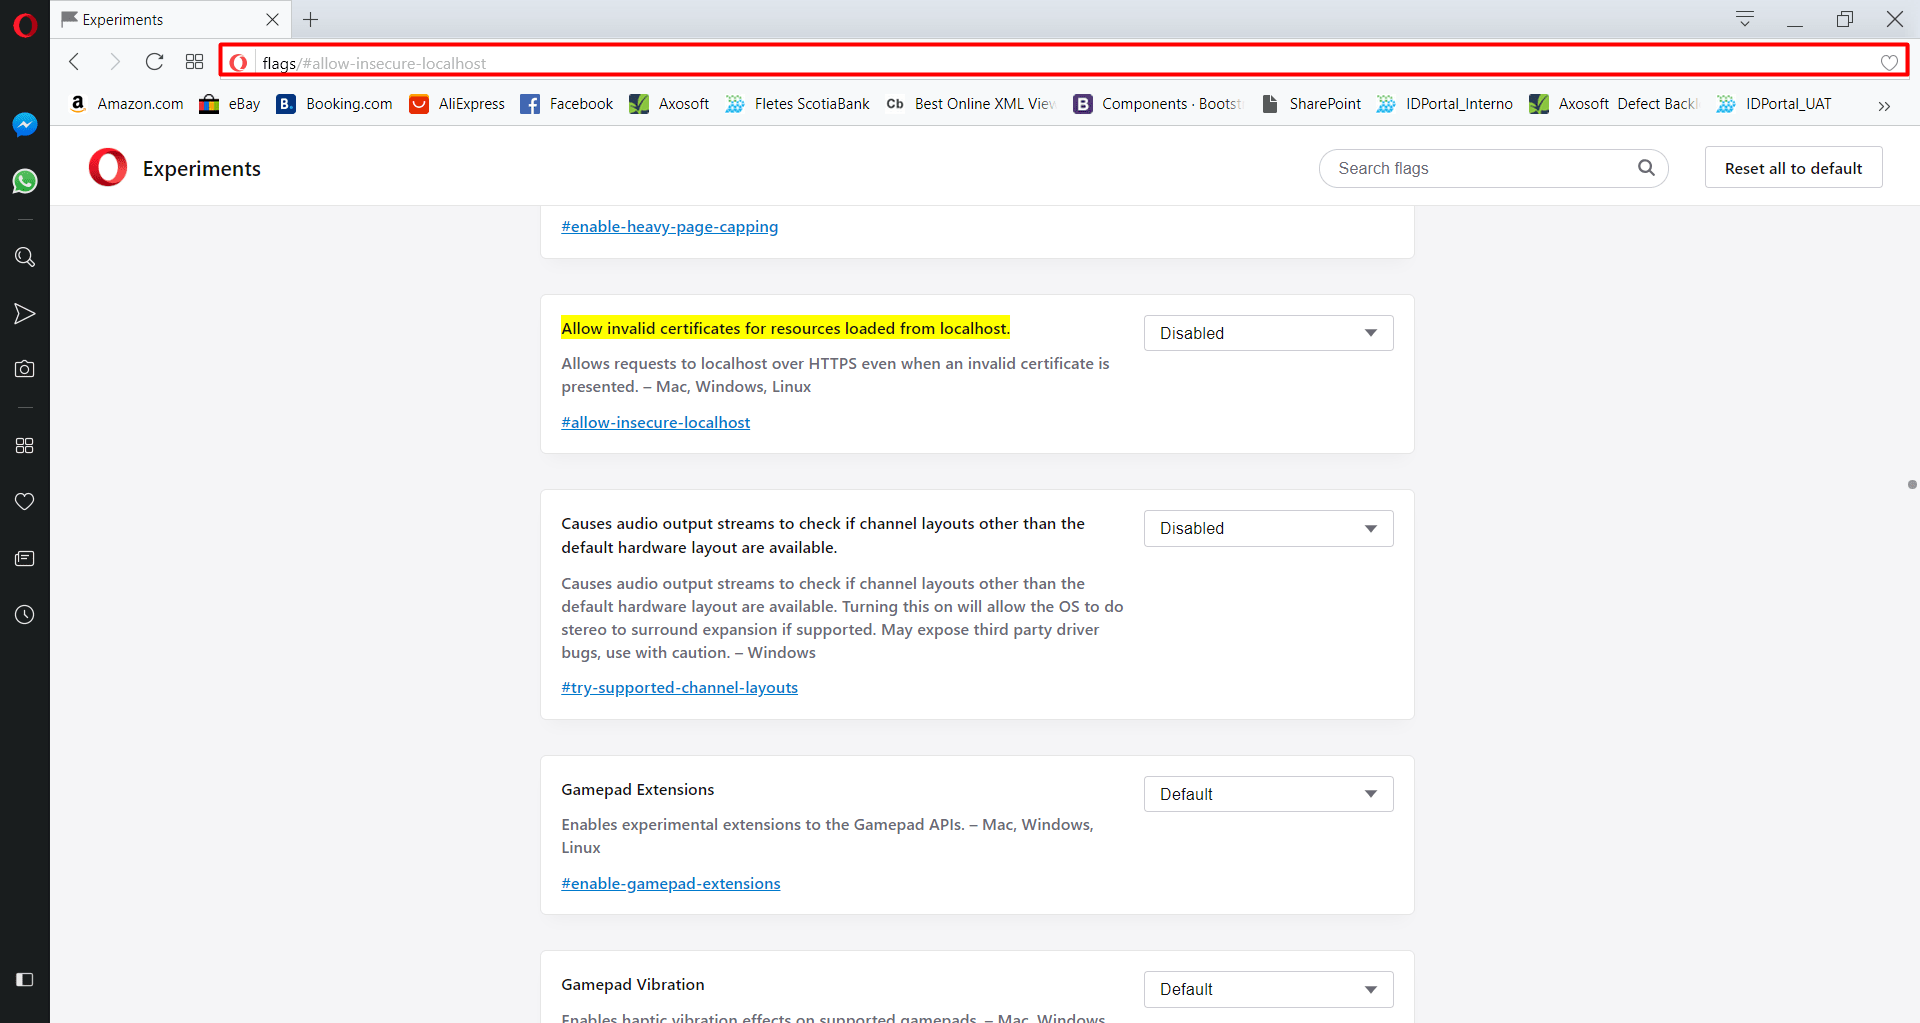Screen dimensions: 1920x1023
Task: Open a new tab with plus button
Action: coord(311,20)
